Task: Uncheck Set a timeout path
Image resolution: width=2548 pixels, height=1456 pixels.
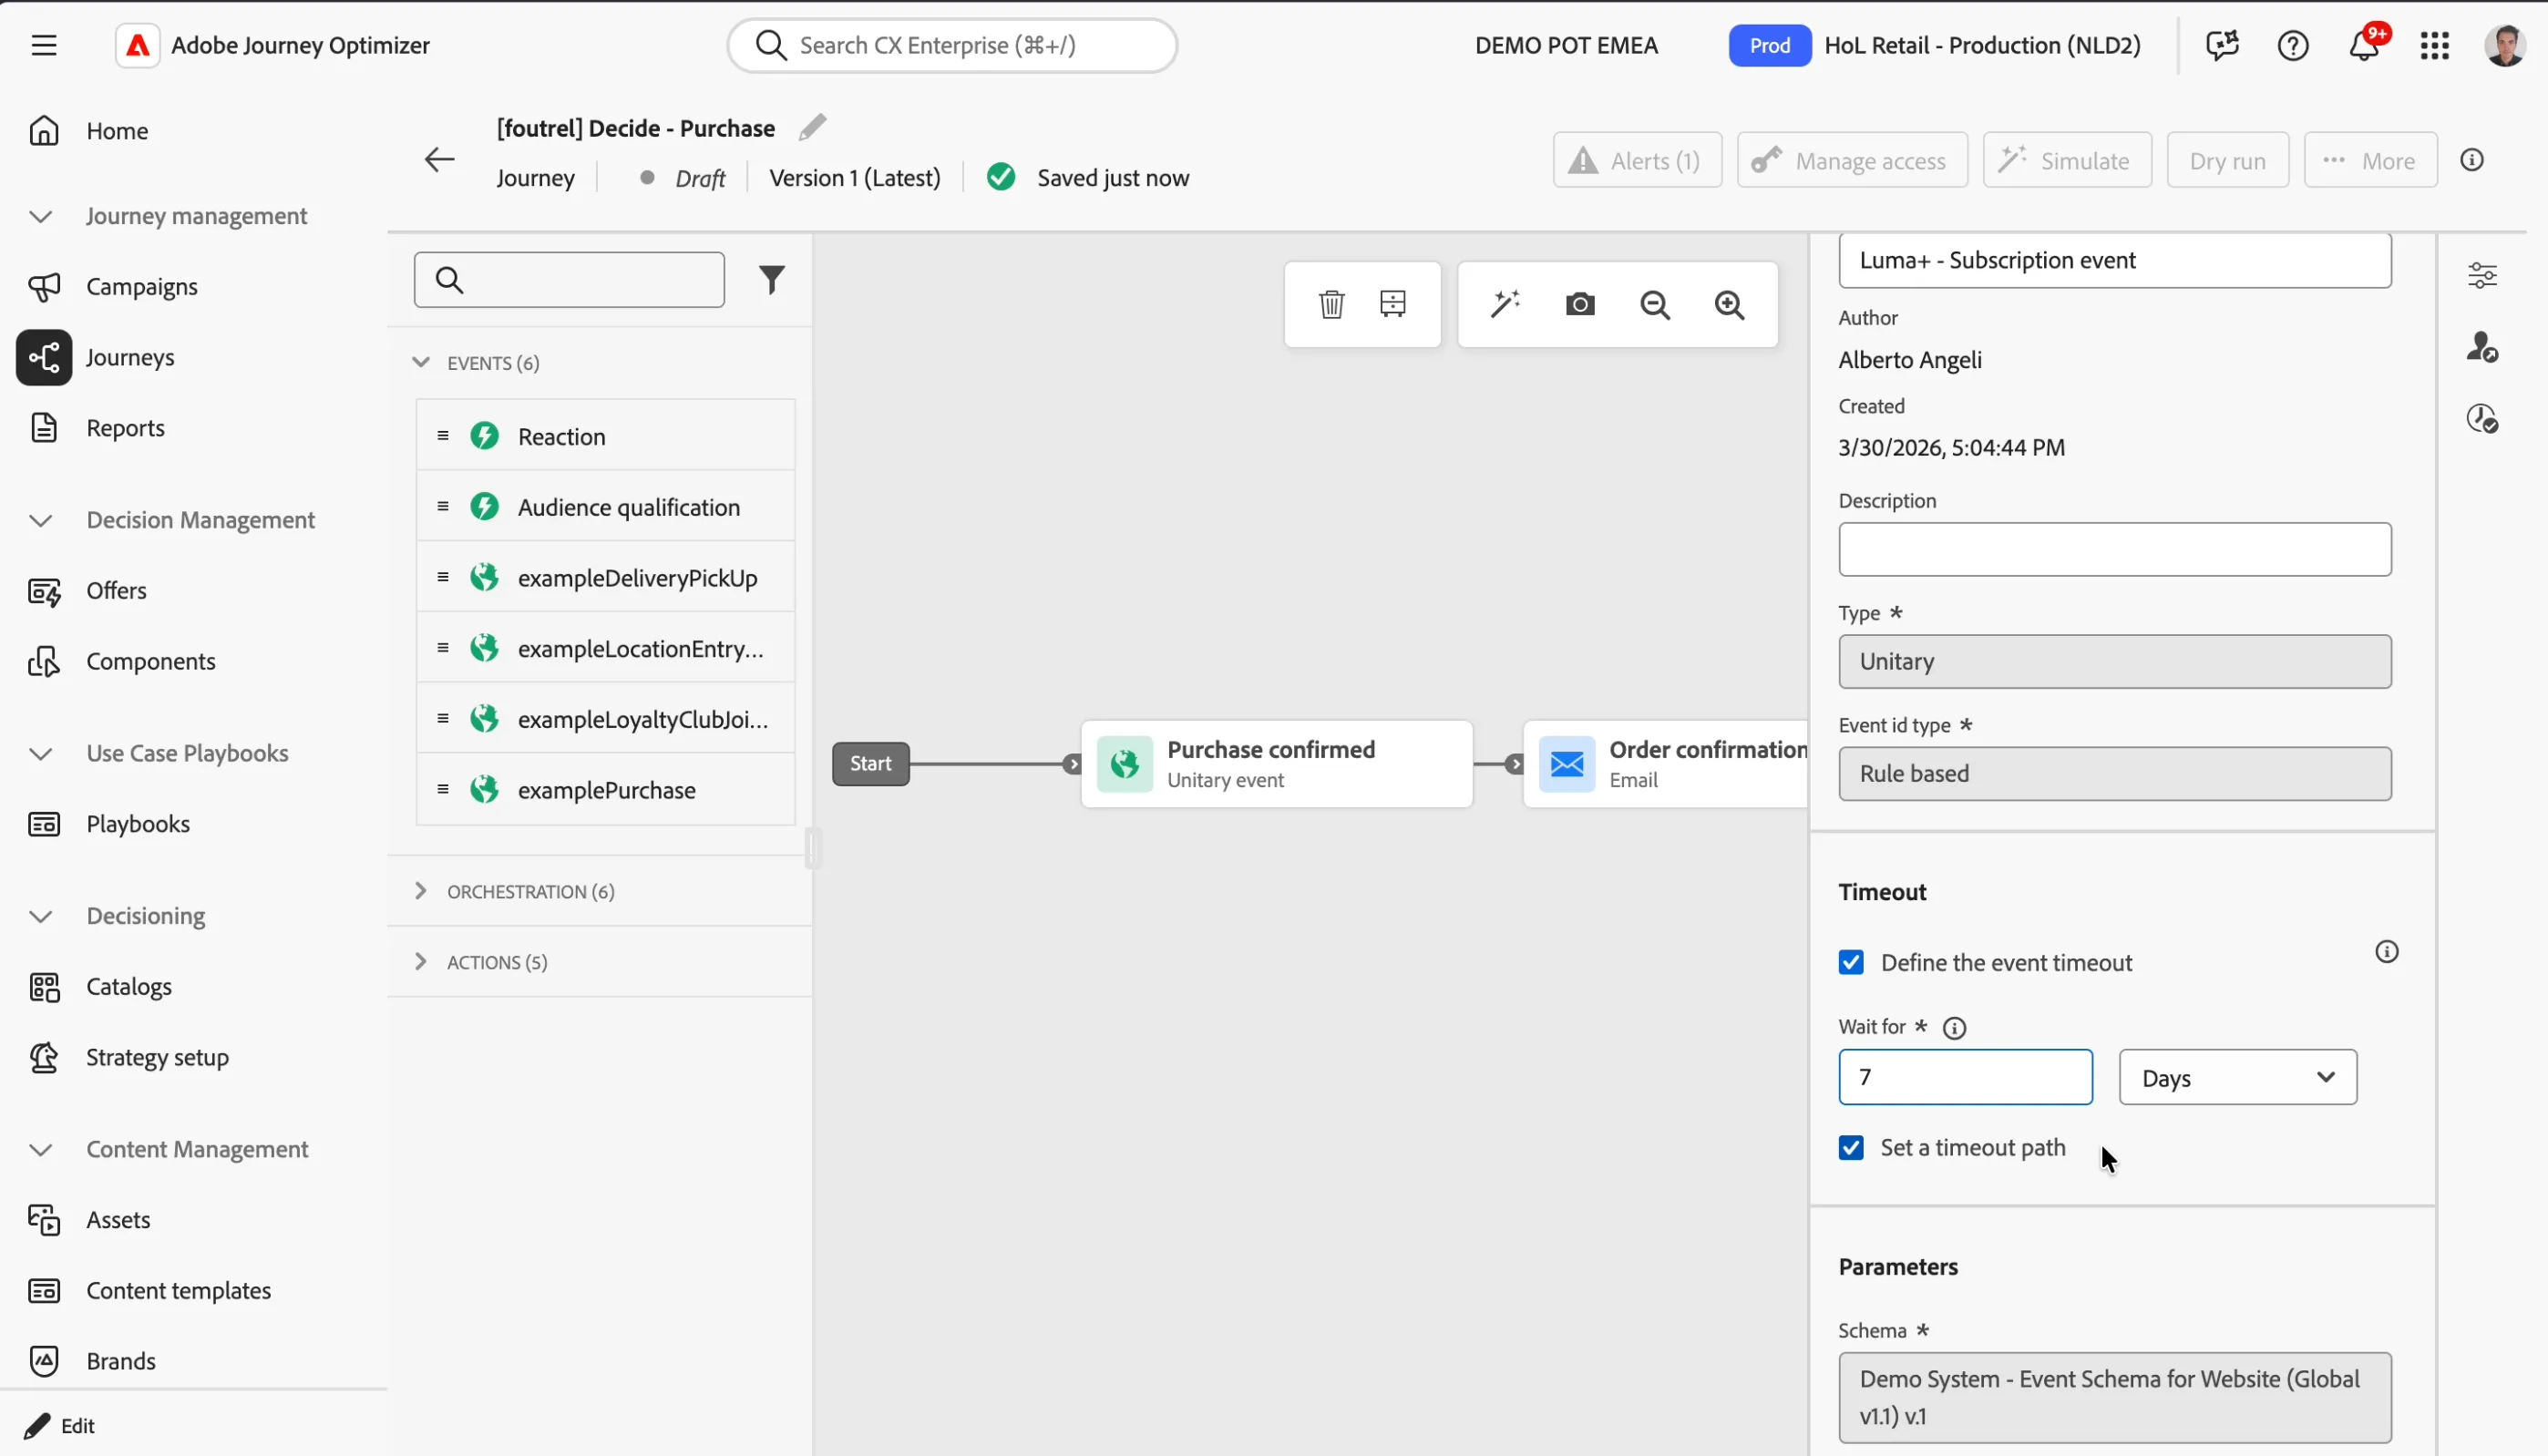Action: click(x=1851, y=1148)
